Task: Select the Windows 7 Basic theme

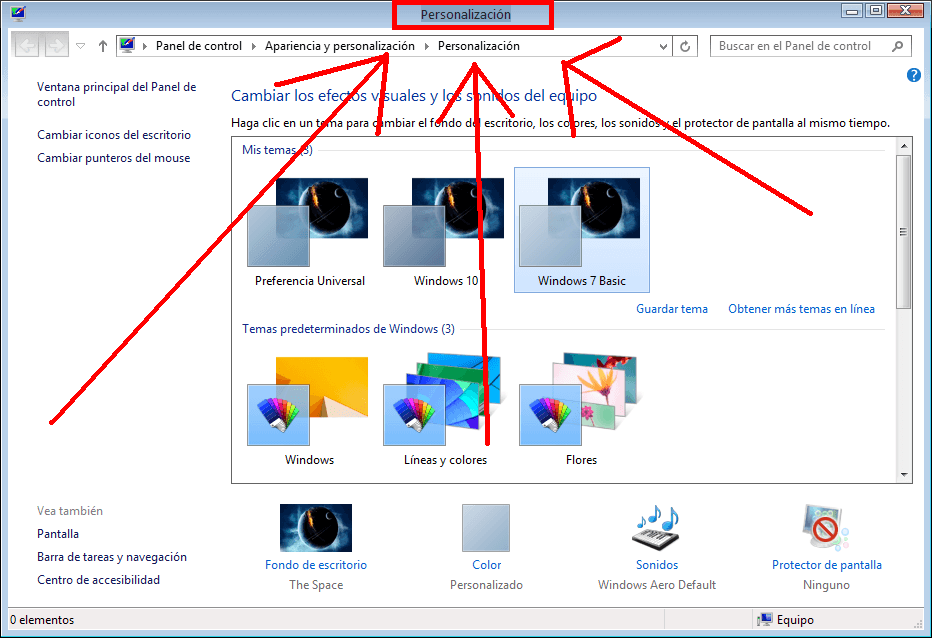Action: 581,230
